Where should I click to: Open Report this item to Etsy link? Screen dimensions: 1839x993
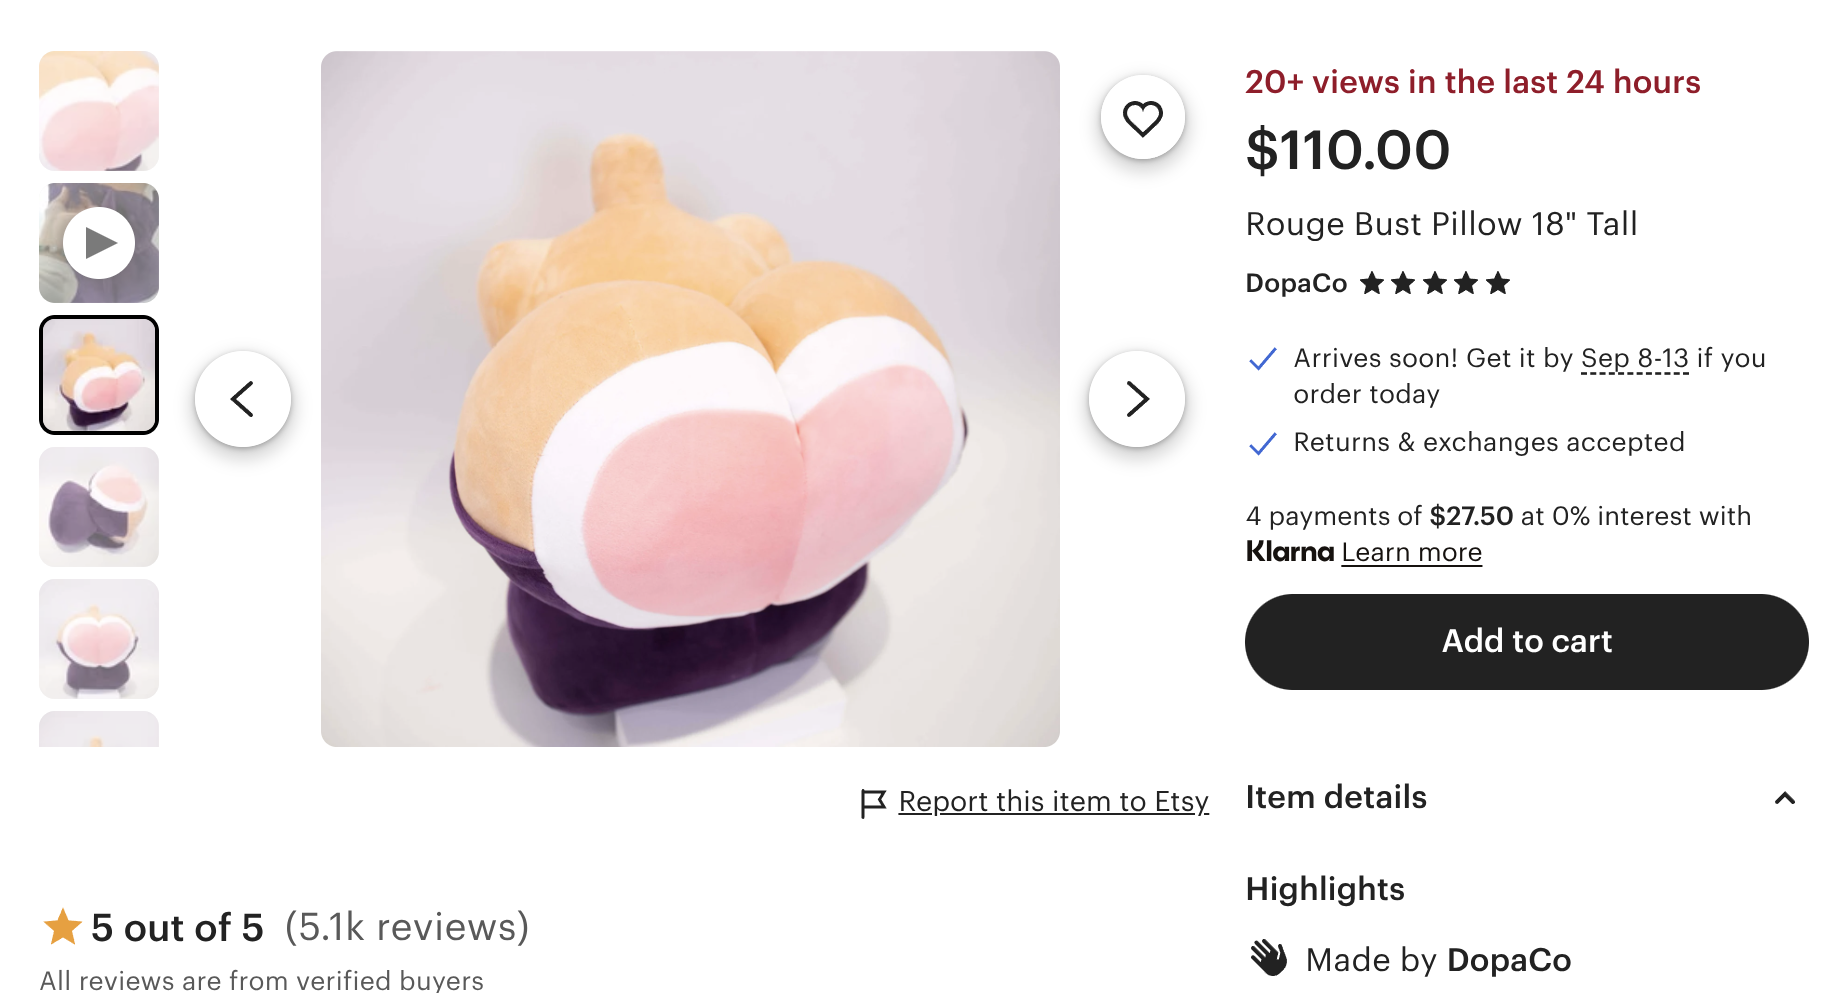point(1053,802)
